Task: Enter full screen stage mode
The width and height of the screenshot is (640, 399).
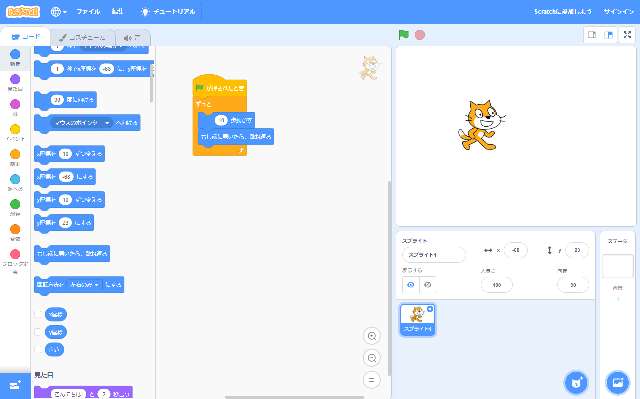Action: 627,35
